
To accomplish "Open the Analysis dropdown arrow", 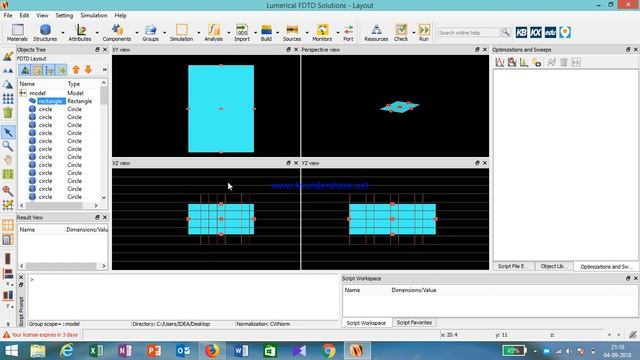I will click(229, 32).
